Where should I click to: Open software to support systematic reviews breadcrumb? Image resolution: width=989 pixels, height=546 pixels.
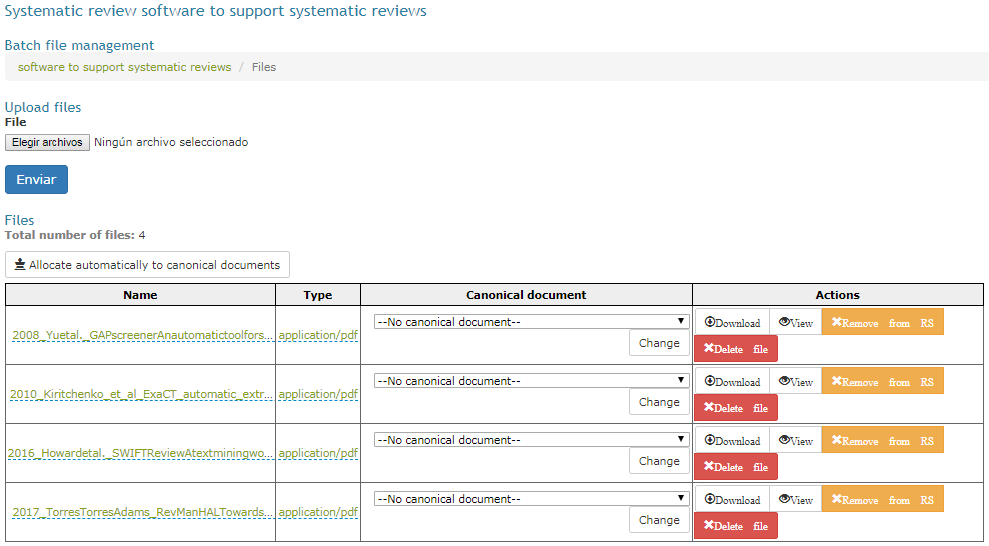click(124, 67)
